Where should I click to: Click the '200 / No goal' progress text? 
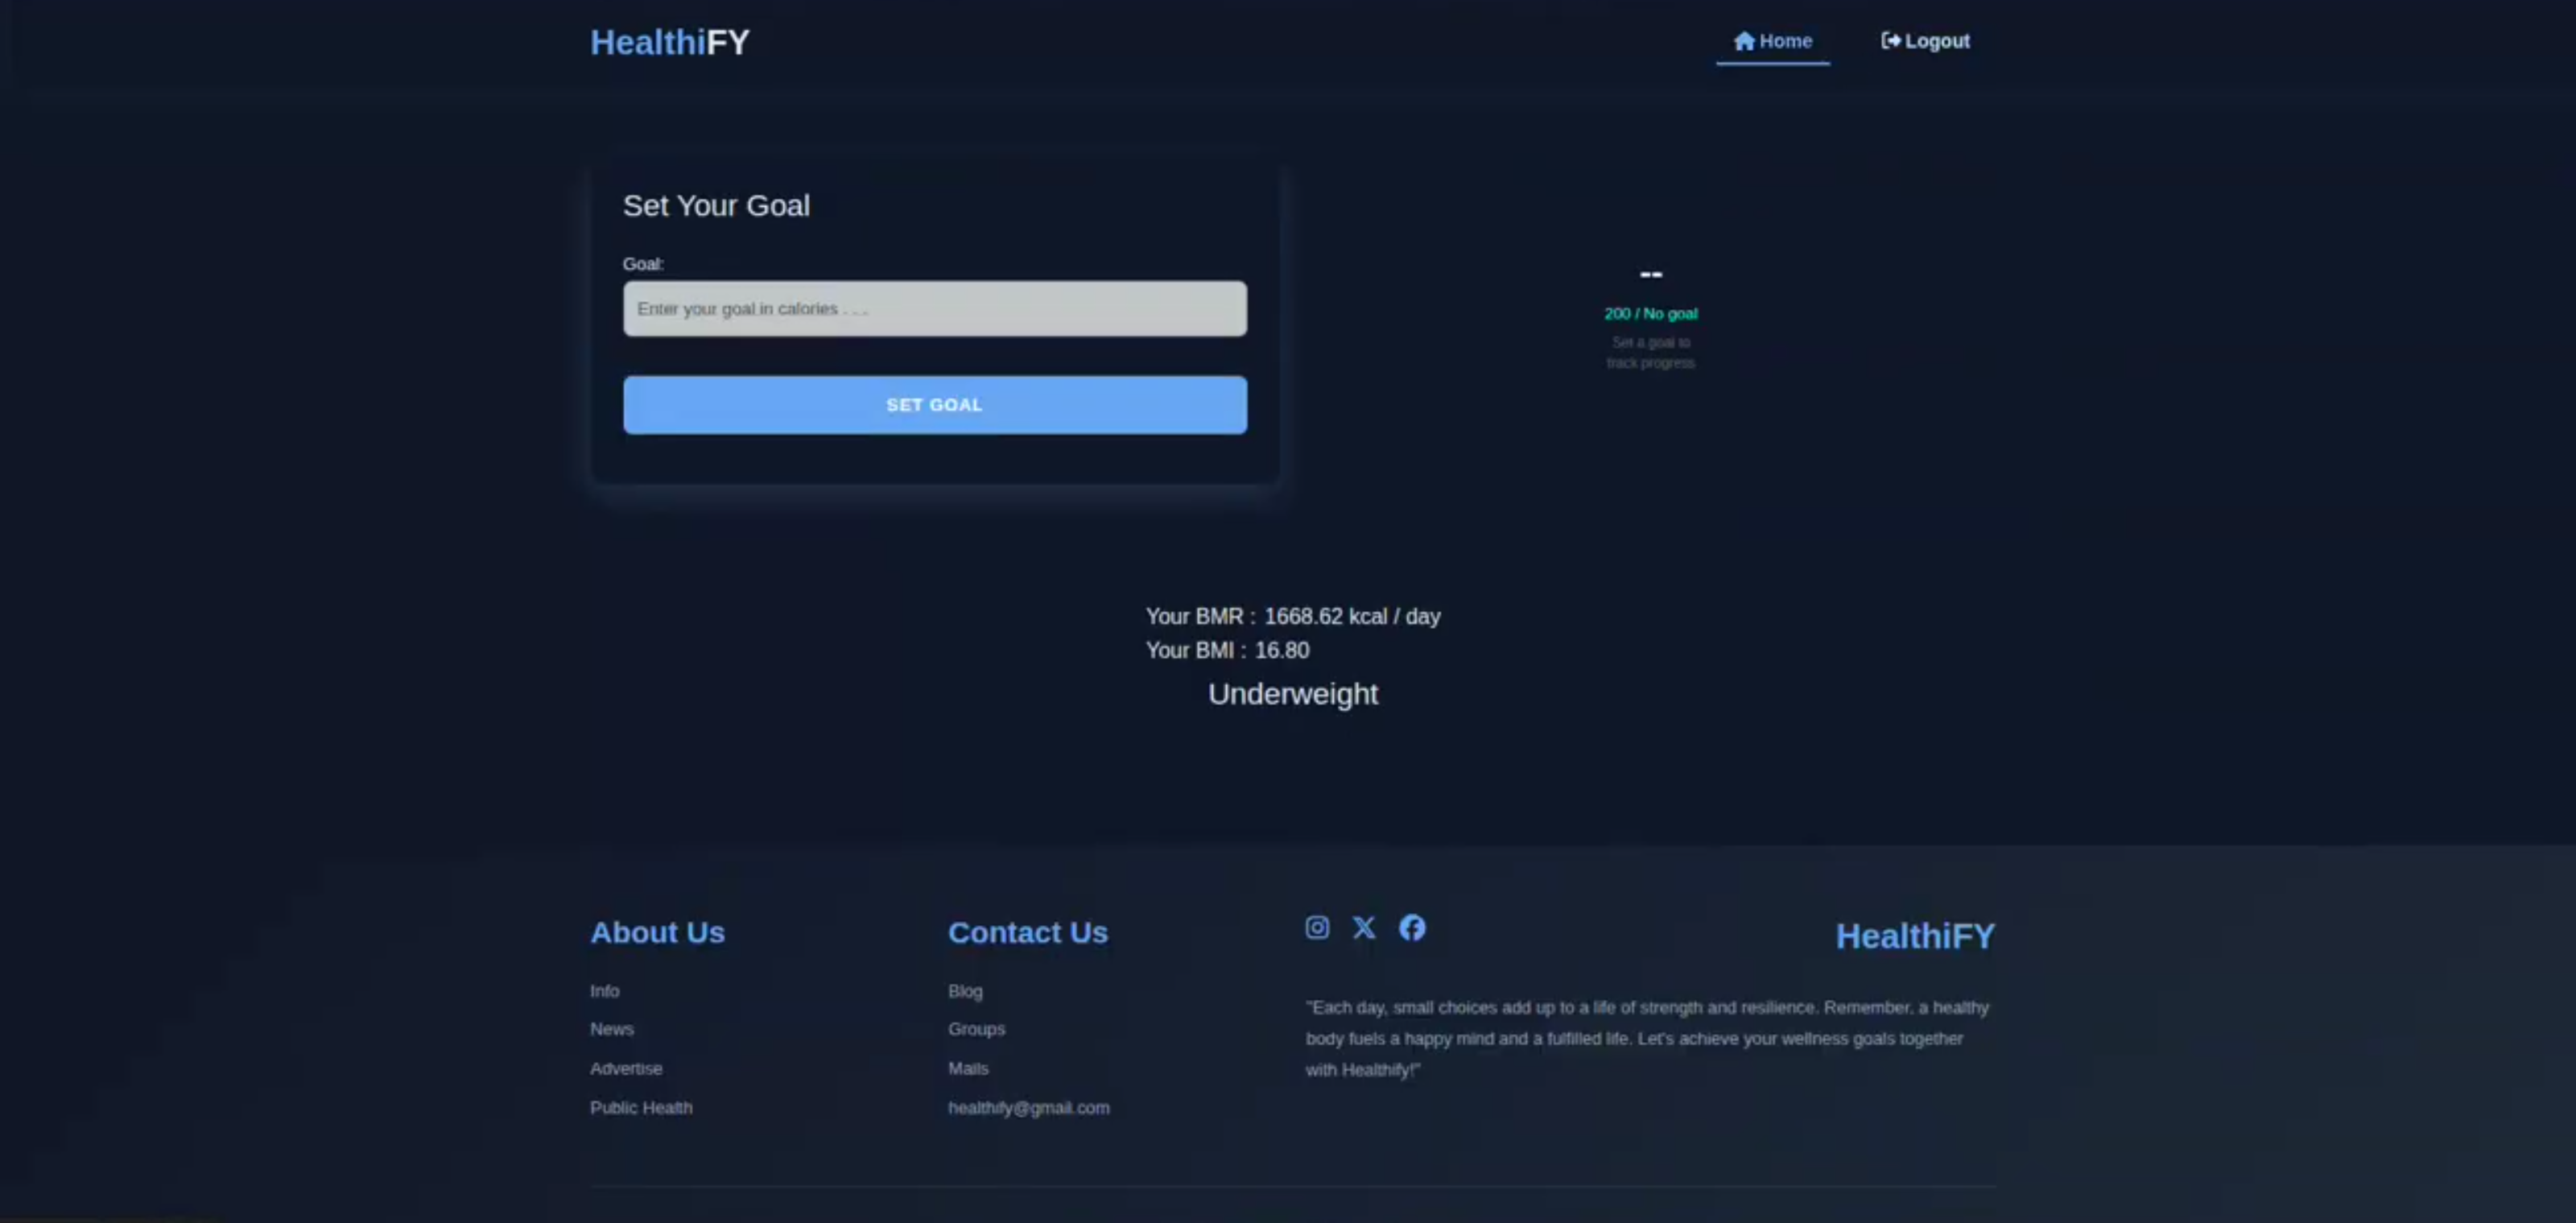1651,313
